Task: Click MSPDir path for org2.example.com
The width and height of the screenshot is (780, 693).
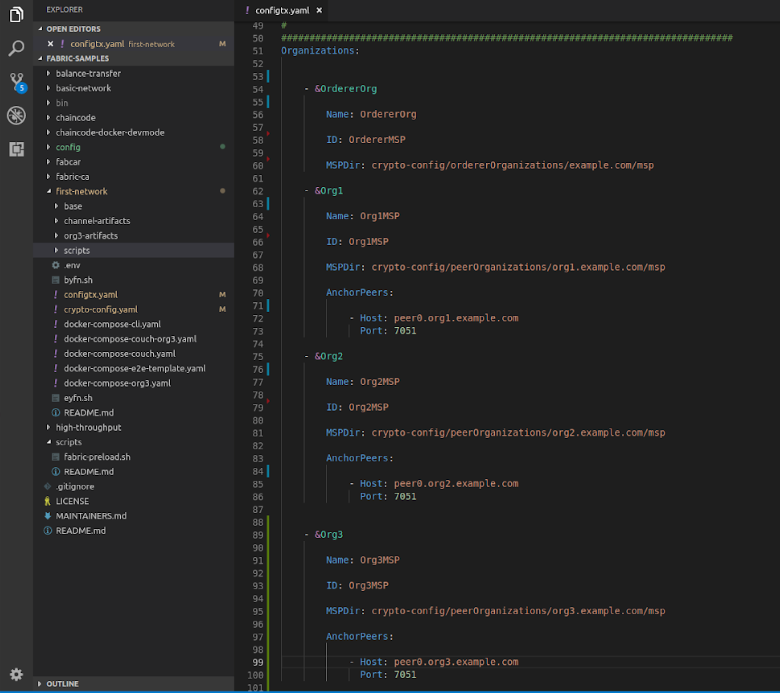Action: 518,433
